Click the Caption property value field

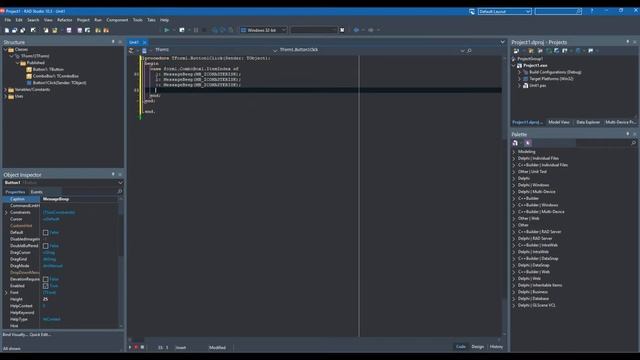[x=79, y=199]
